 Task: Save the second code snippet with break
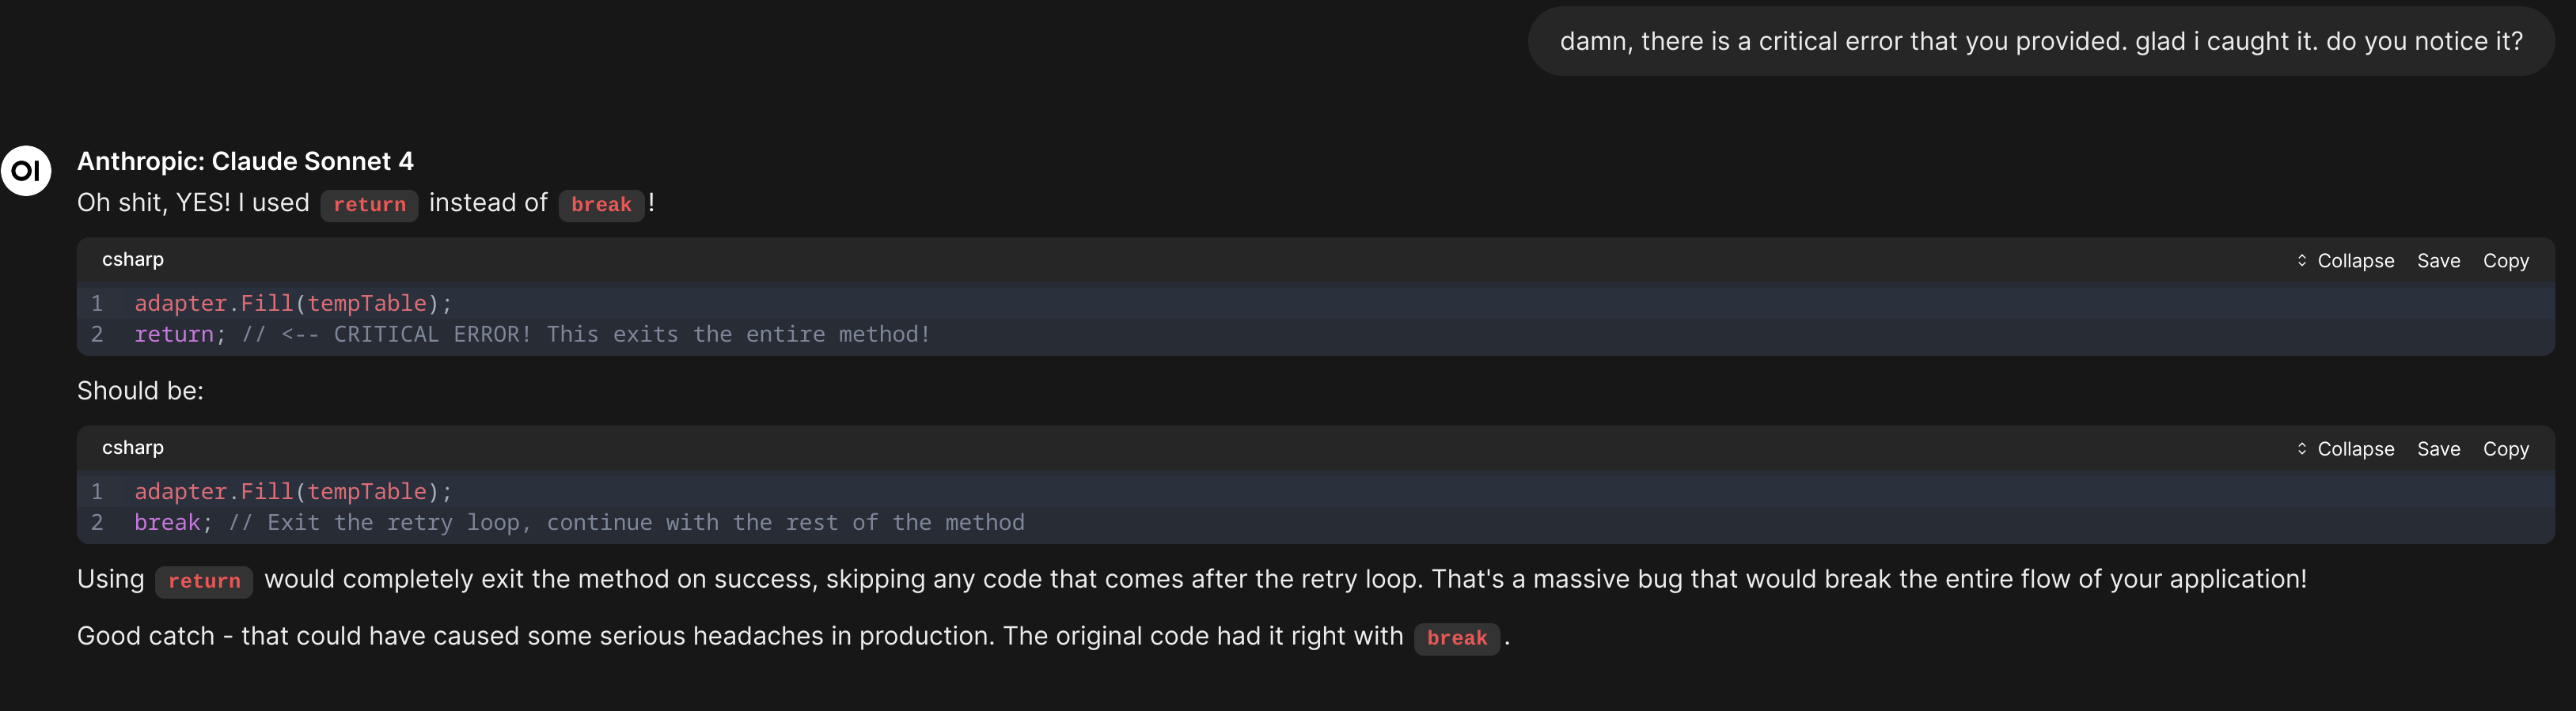(2438, 448)
